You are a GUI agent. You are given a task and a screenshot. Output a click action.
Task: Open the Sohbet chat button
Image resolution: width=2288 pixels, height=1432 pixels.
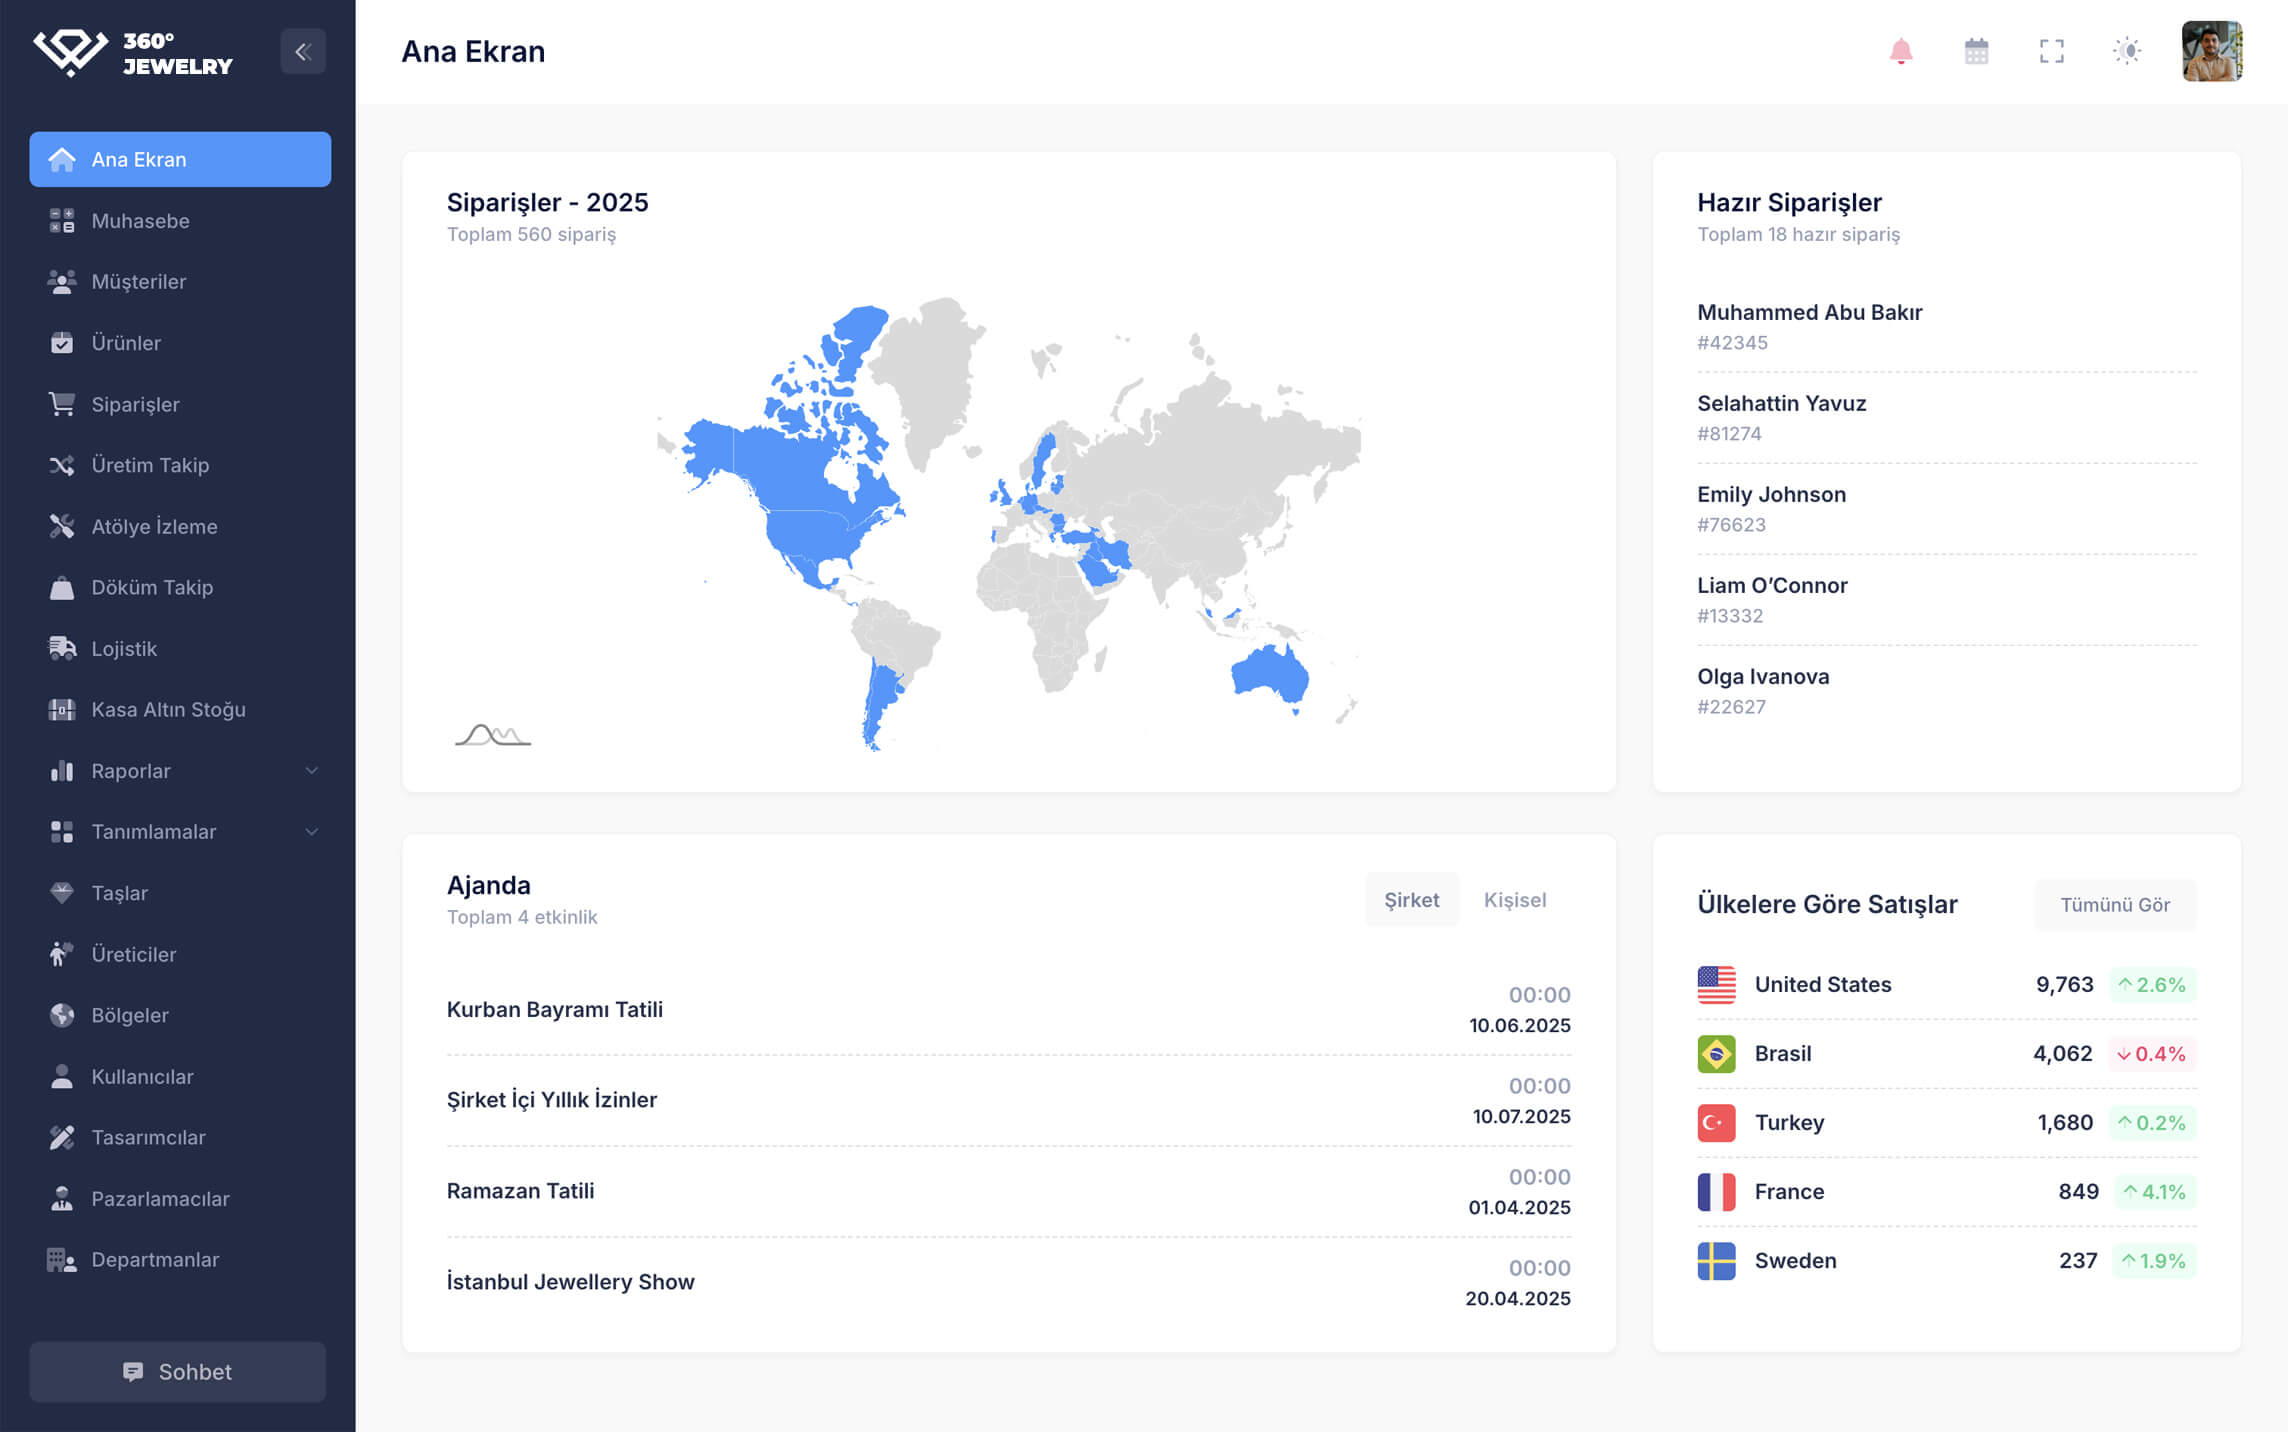[x=178, y=1372]
